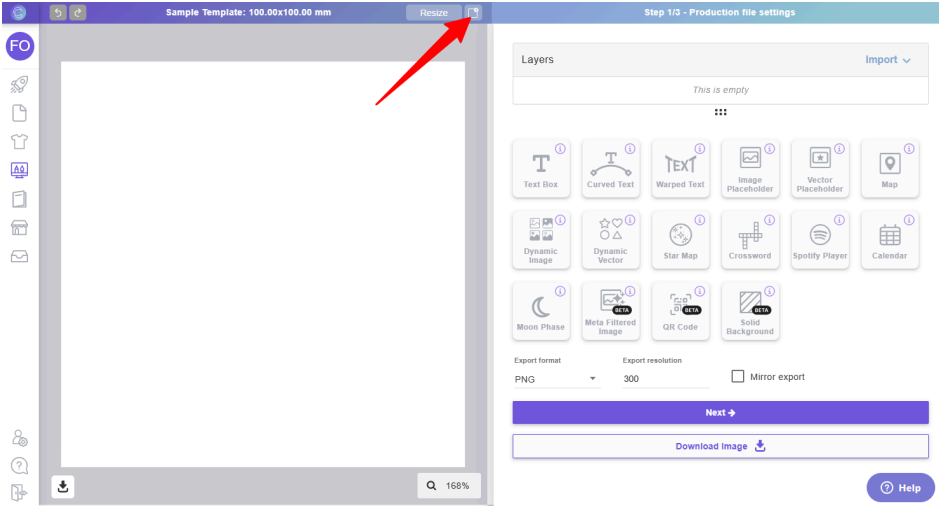This screenshot has height=509, width=941.
Task: Click the layers panel drag handle dots
Action: click(720, 112)
